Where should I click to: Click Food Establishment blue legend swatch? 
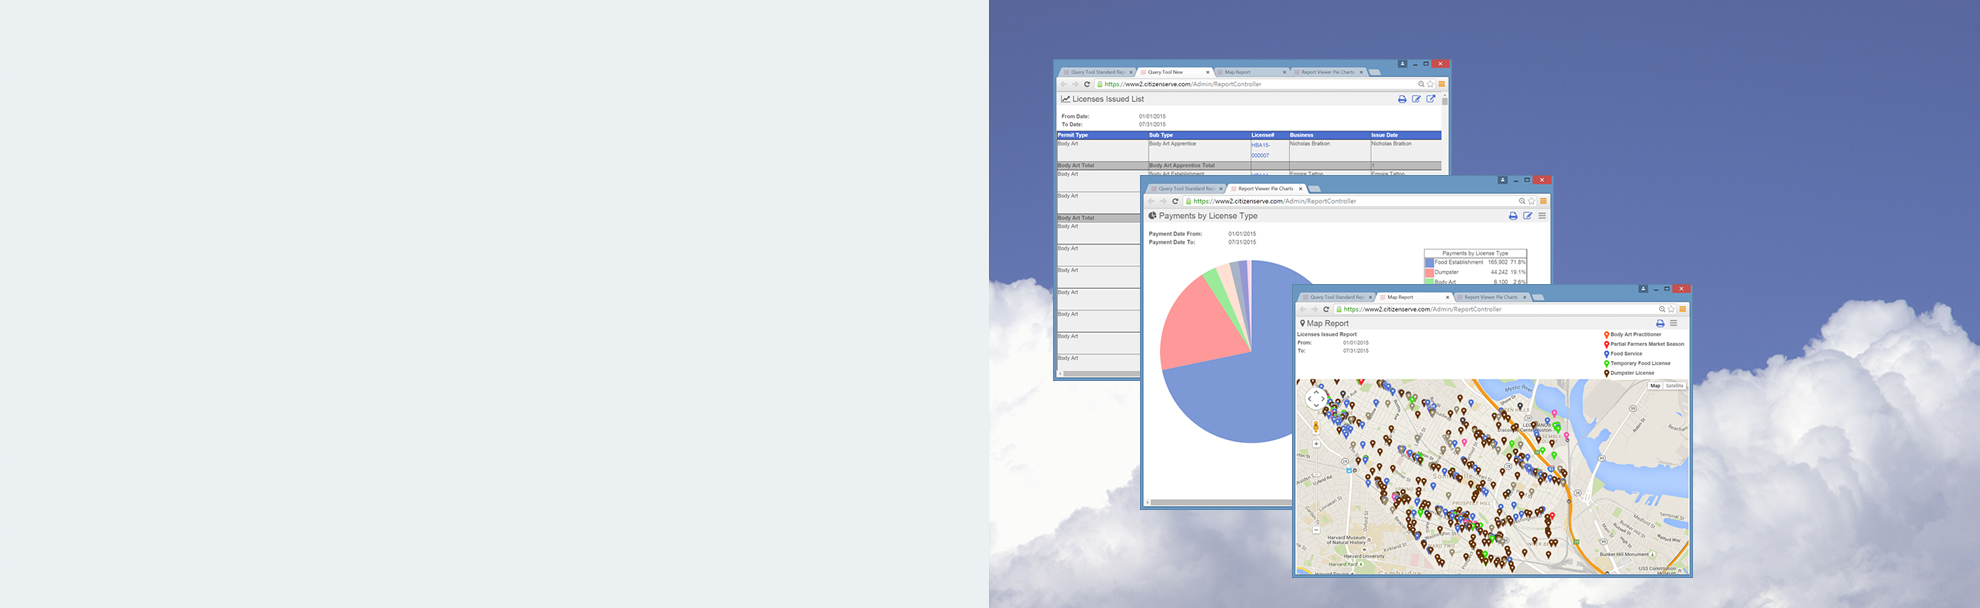pyautogui.click(x=1429, y=262)
